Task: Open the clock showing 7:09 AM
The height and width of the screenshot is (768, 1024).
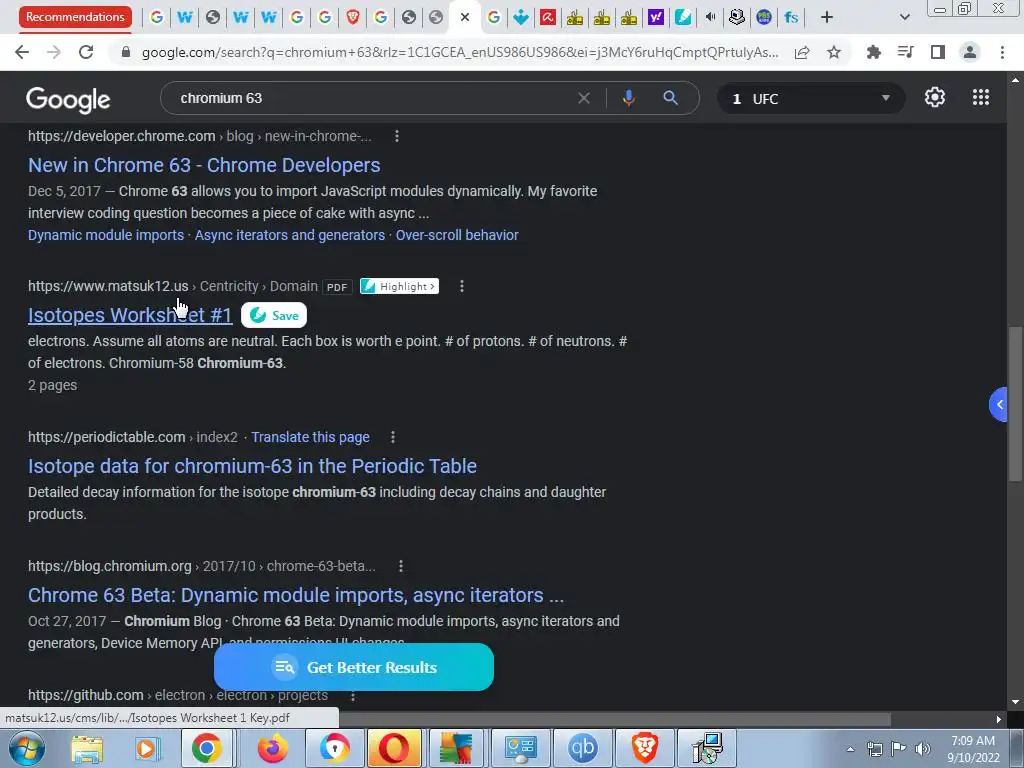Action: (973, 749)
